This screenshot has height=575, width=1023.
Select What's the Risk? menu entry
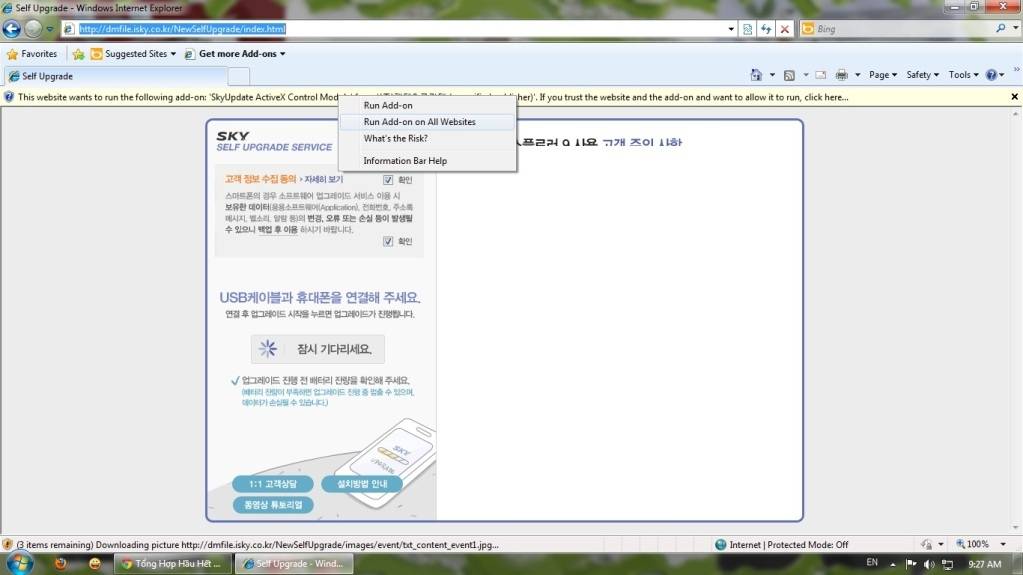point(427,138)
